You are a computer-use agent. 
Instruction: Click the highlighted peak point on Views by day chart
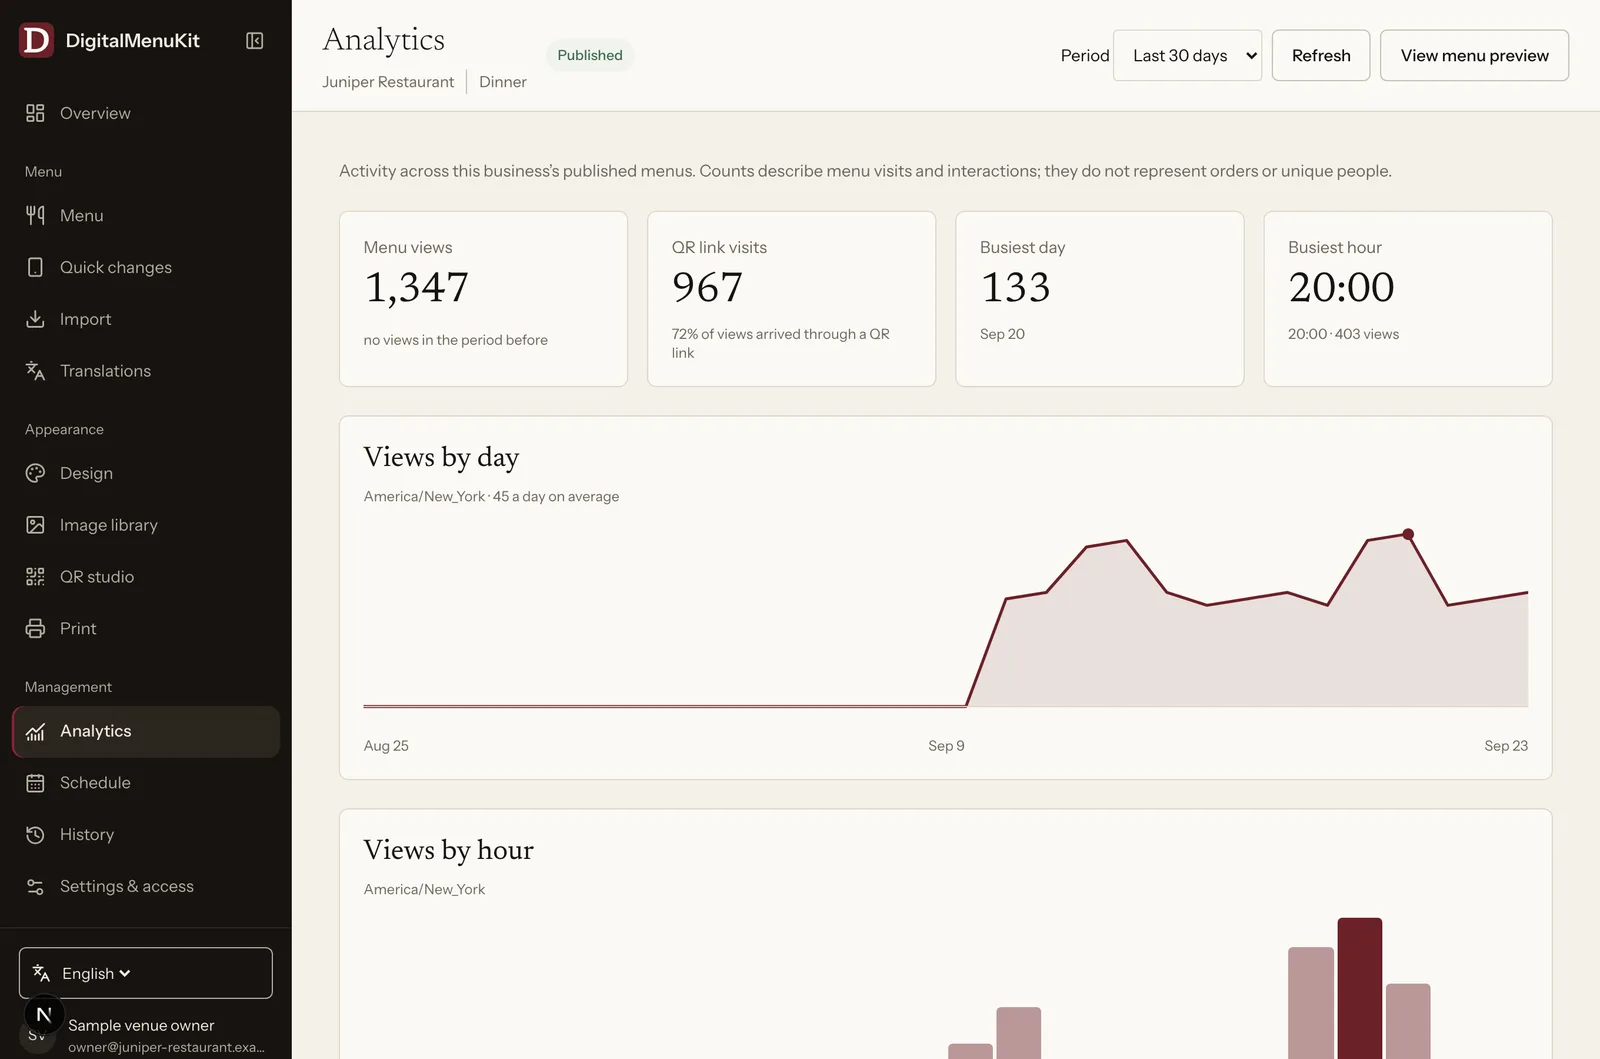1408,534
